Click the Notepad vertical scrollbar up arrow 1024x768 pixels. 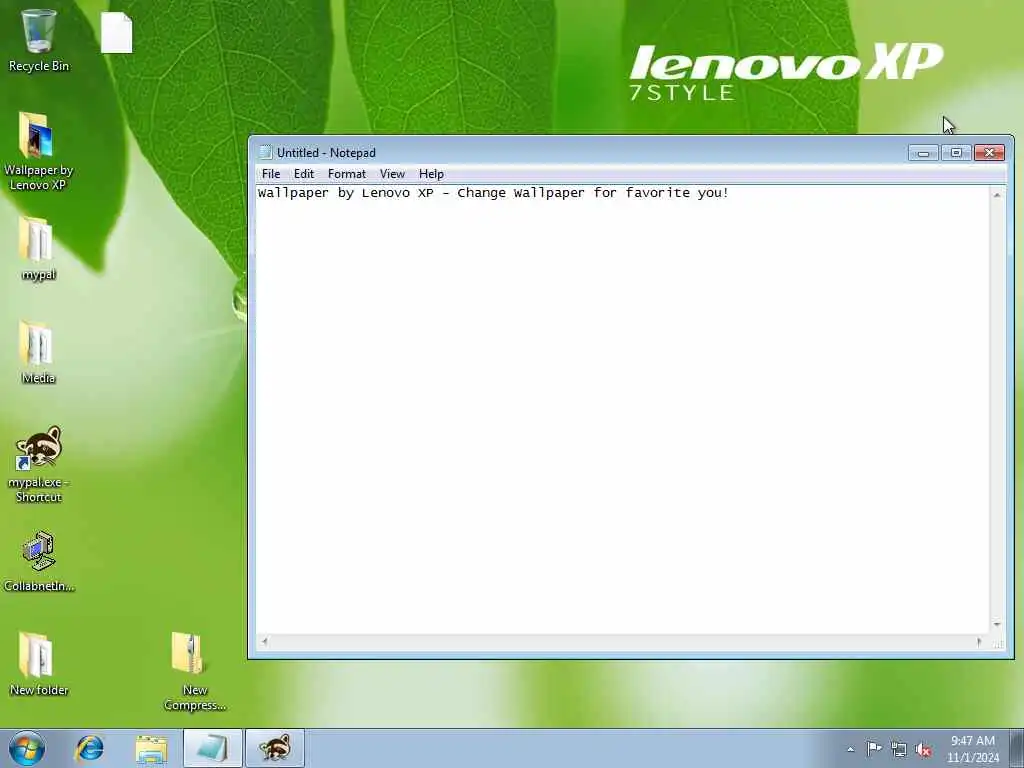997,195
